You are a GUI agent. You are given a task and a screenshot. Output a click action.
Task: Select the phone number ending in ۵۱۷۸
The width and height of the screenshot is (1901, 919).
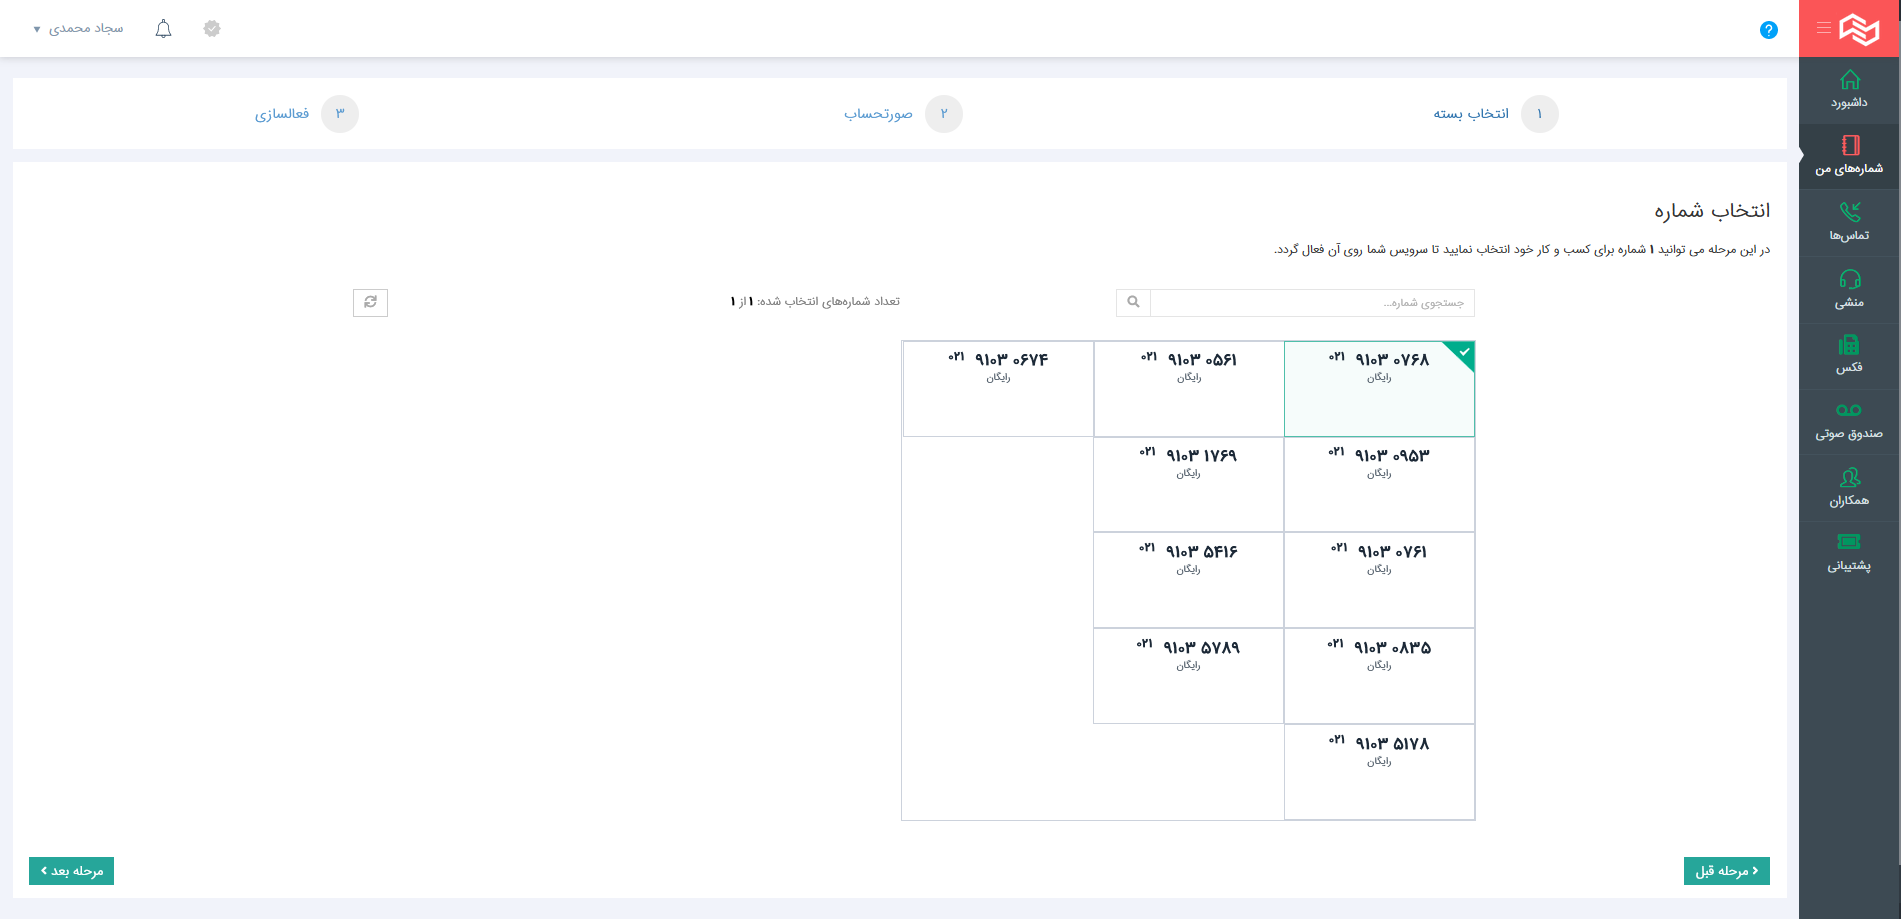[x=1379, y=771]
